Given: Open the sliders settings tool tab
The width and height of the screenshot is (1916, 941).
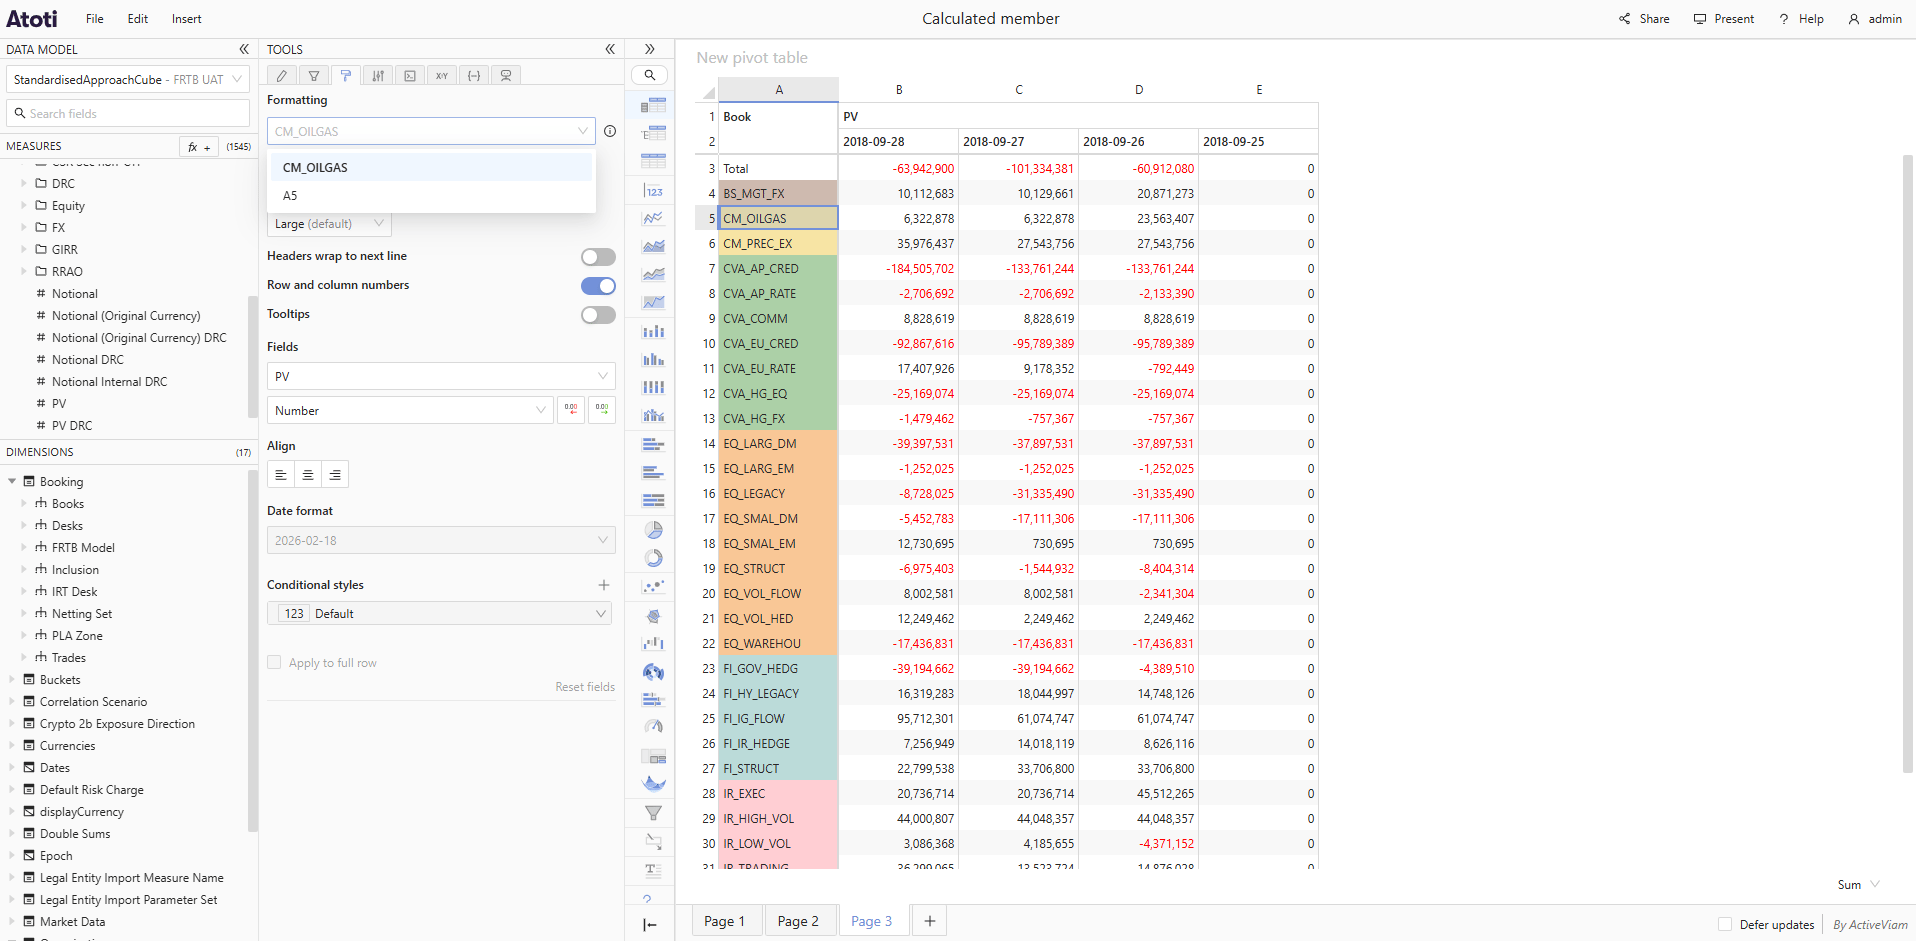Looking at the screenshot, I should coord(378,75).
